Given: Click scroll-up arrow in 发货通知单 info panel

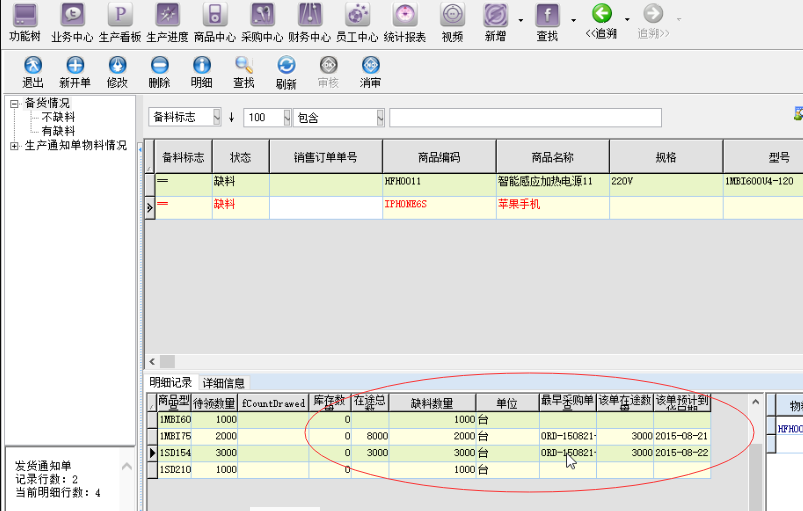Looking at the screenshot, I should point(127,466).
